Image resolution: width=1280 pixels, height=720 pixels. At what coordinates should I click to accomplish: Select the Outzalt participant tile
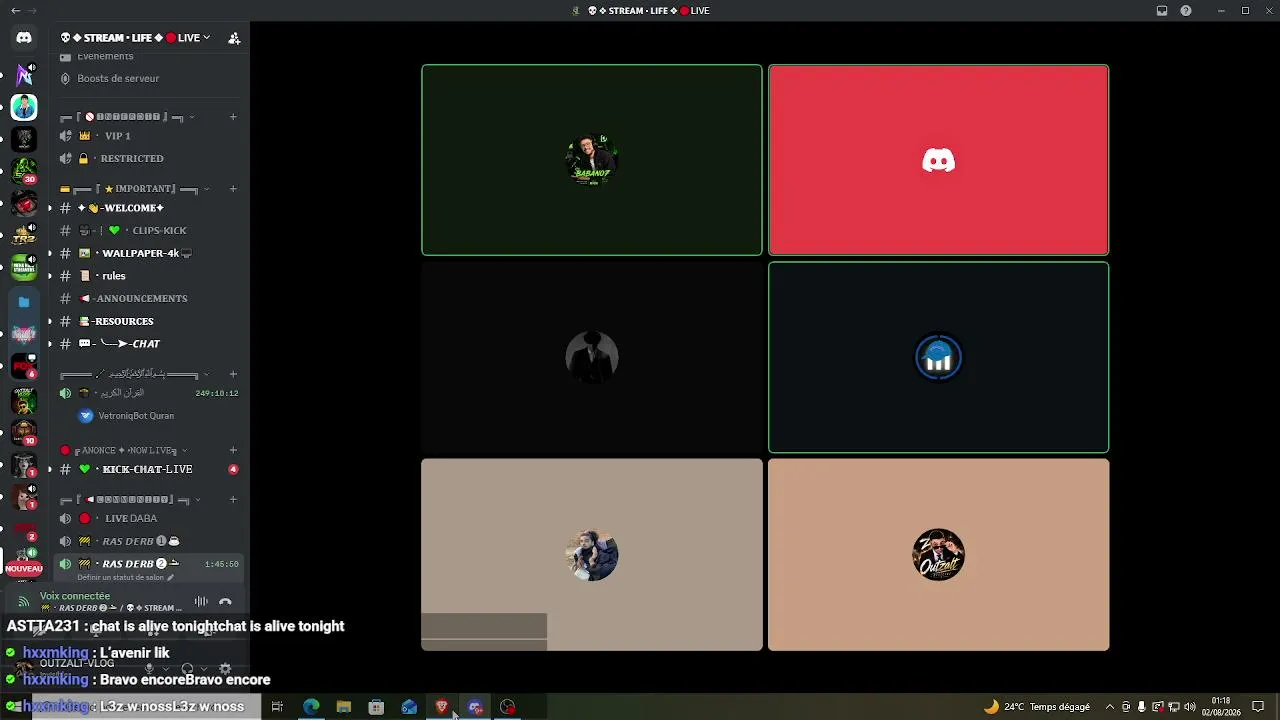point(938,554)
